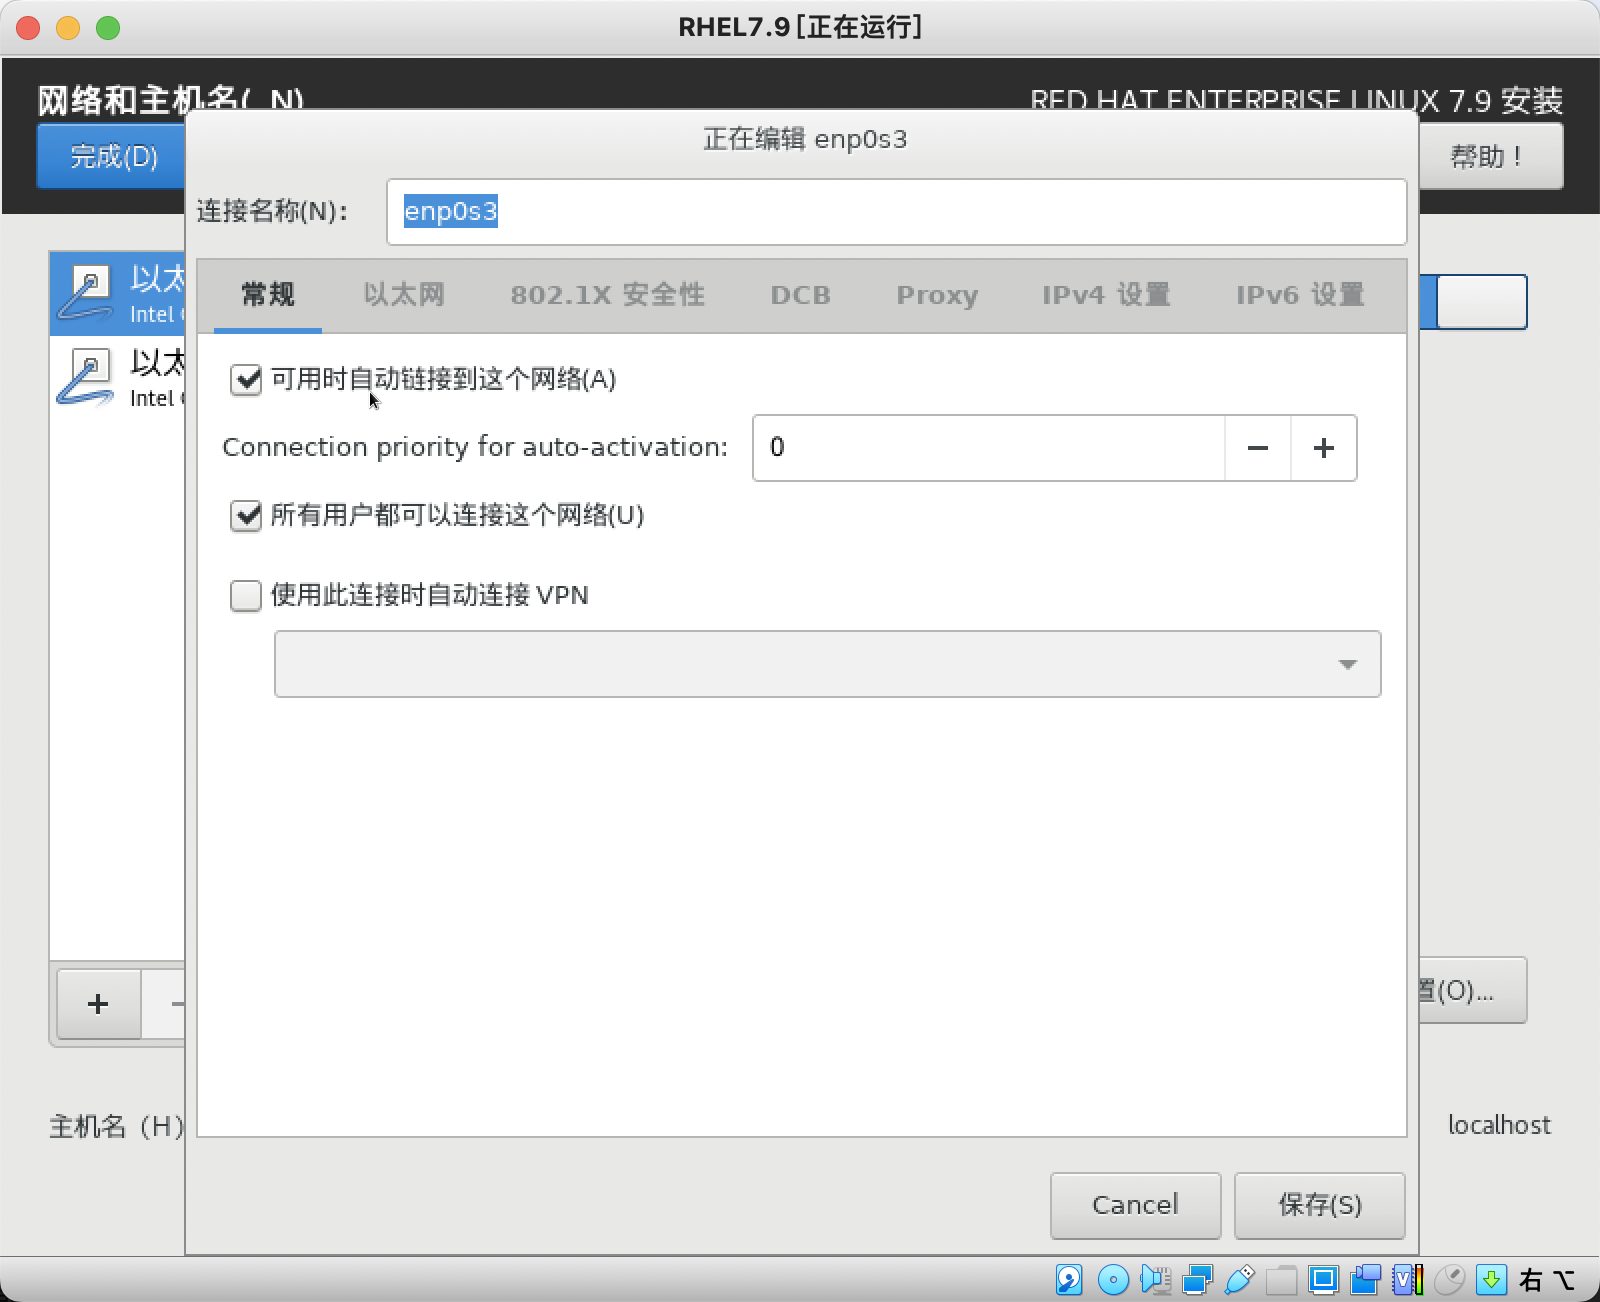Click the localhost hostname text
Viewport: 1600px width, 1302px height.
pos(1499,1125)
